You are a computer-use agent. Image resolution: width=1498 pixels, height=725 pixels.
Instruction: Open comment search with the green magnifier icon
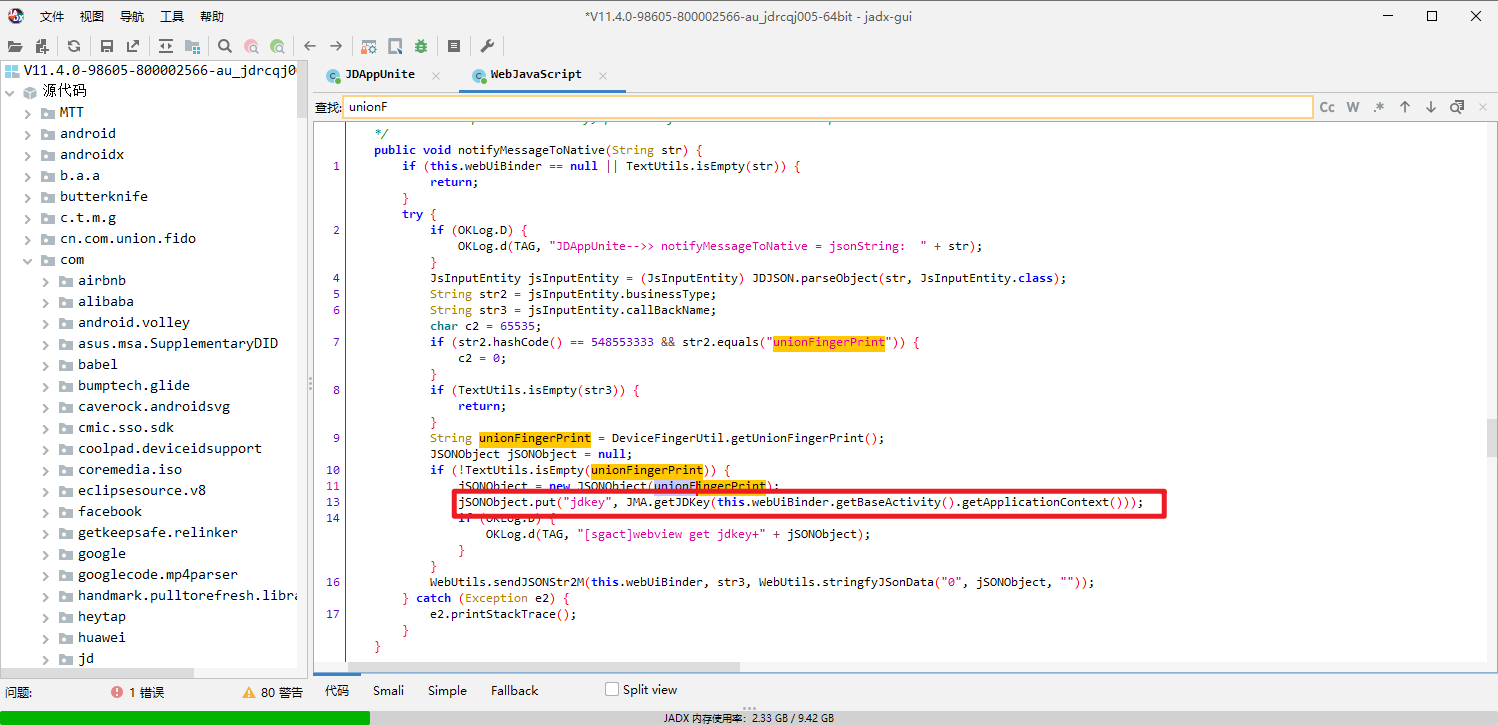[277, 46]
